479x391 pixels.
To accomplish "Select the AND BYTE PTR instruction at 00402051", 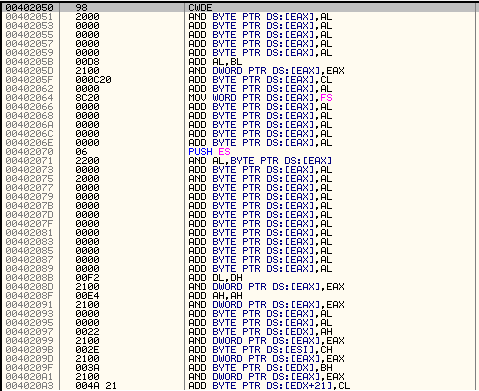I will [260, 17].
